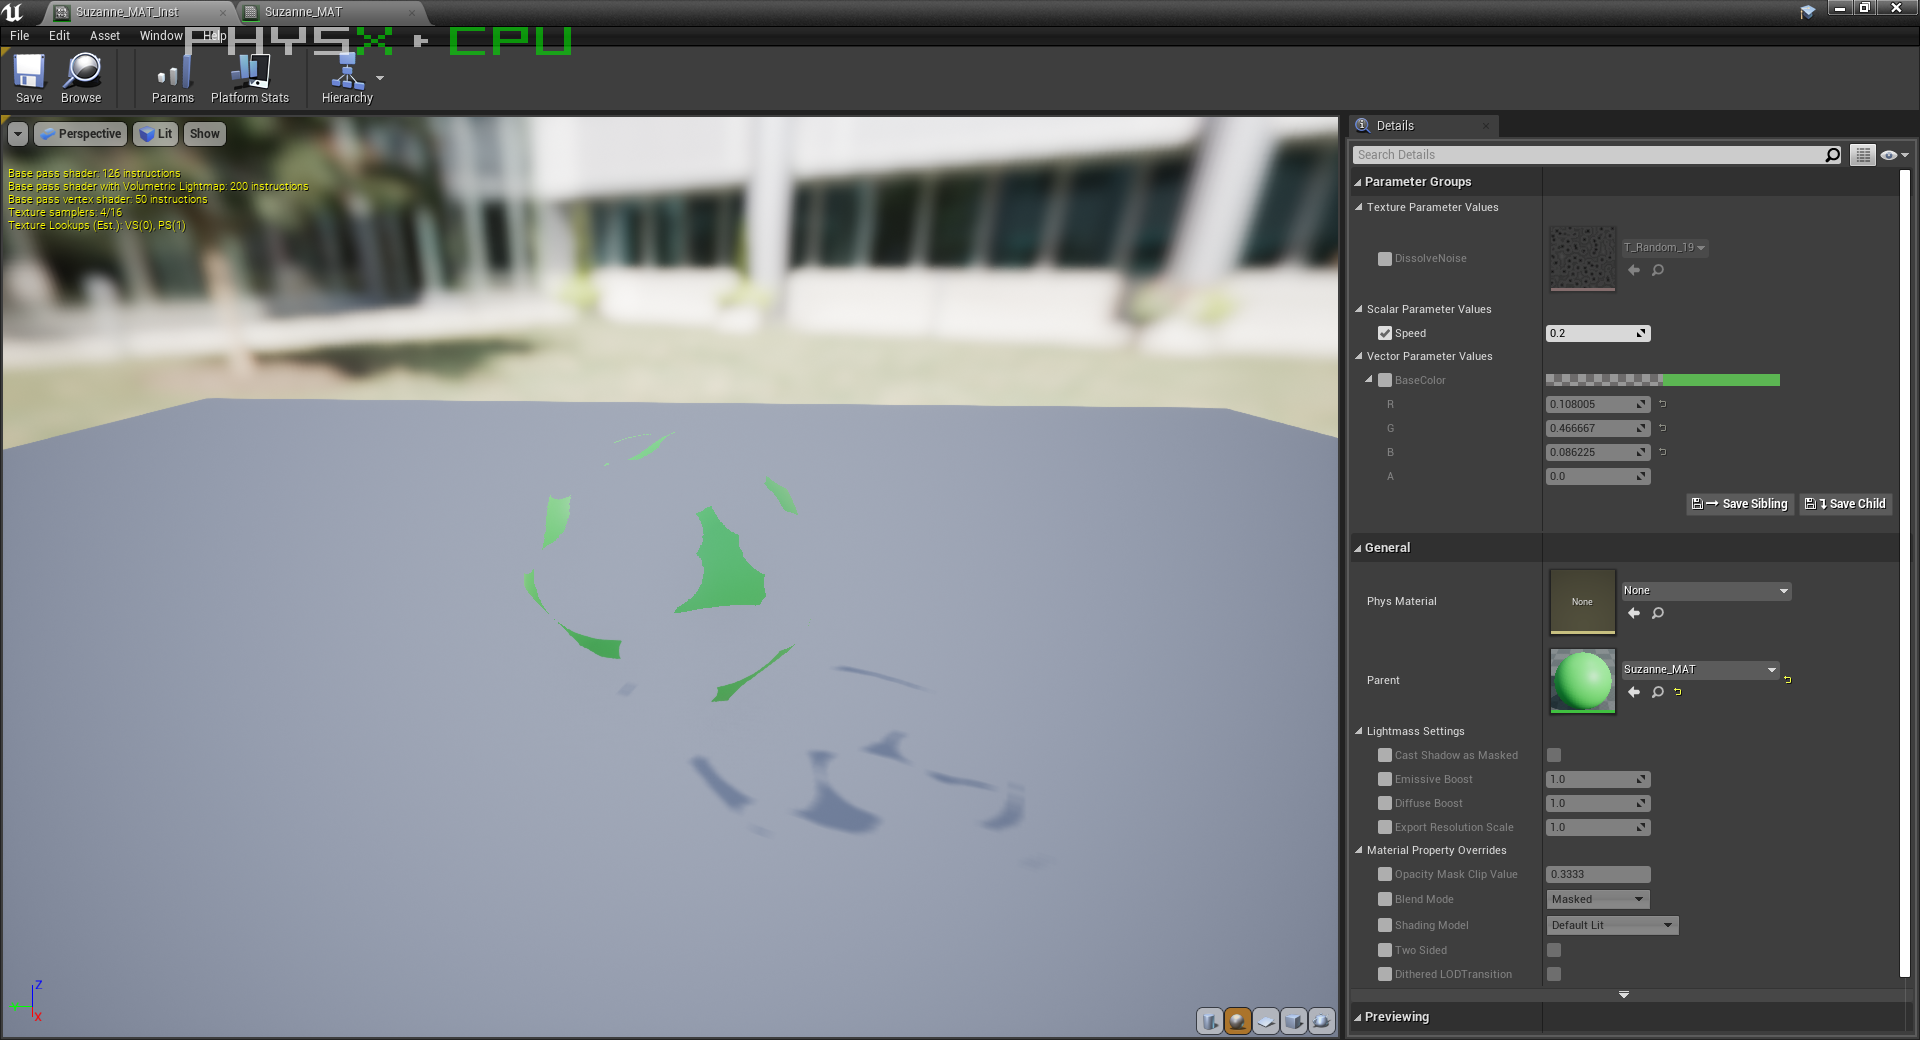
Task: Open the property matrix grid icon
Action: tap(1863, 155)
